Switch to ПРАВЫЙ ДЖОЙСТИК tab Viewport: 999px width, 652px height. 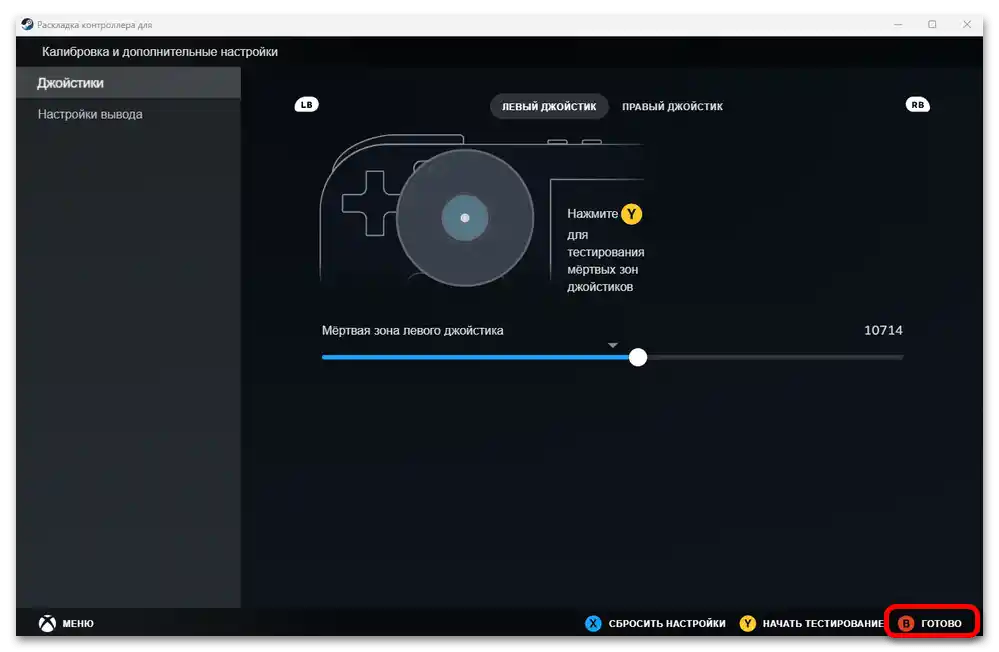click(672, 106)
